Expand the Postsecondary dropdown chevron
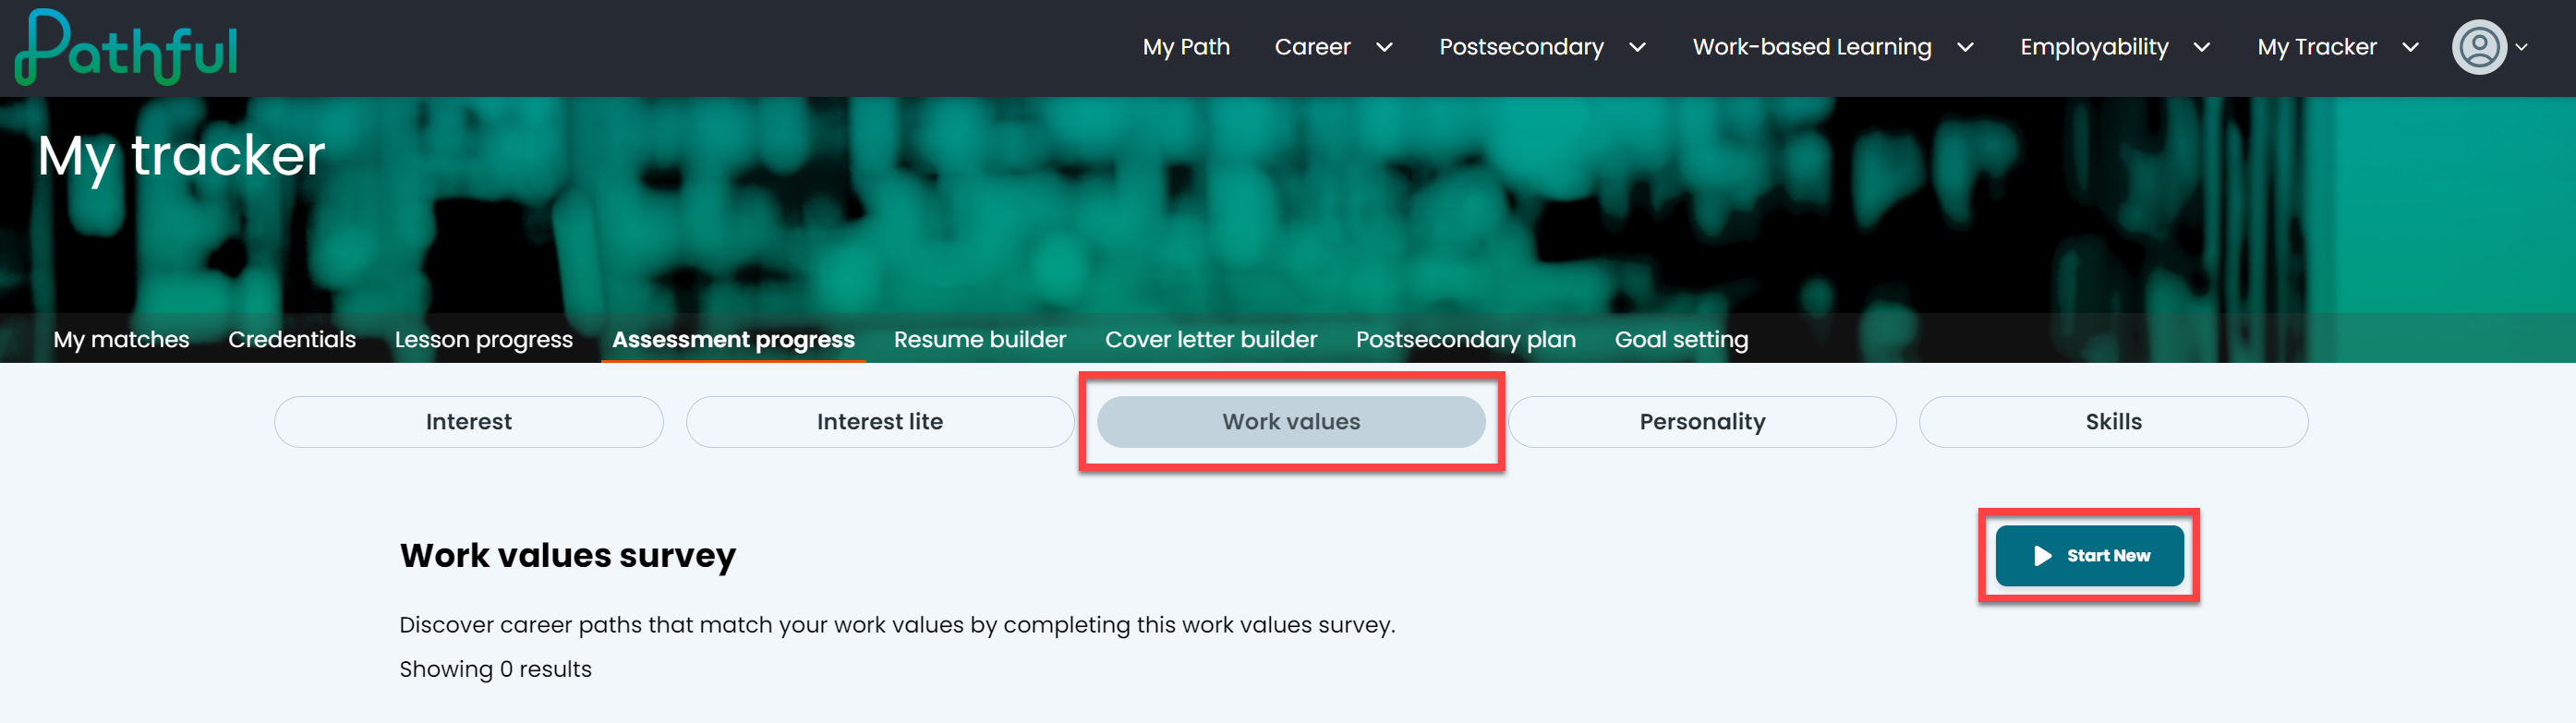The image size is (2576, 723). 1637,47
